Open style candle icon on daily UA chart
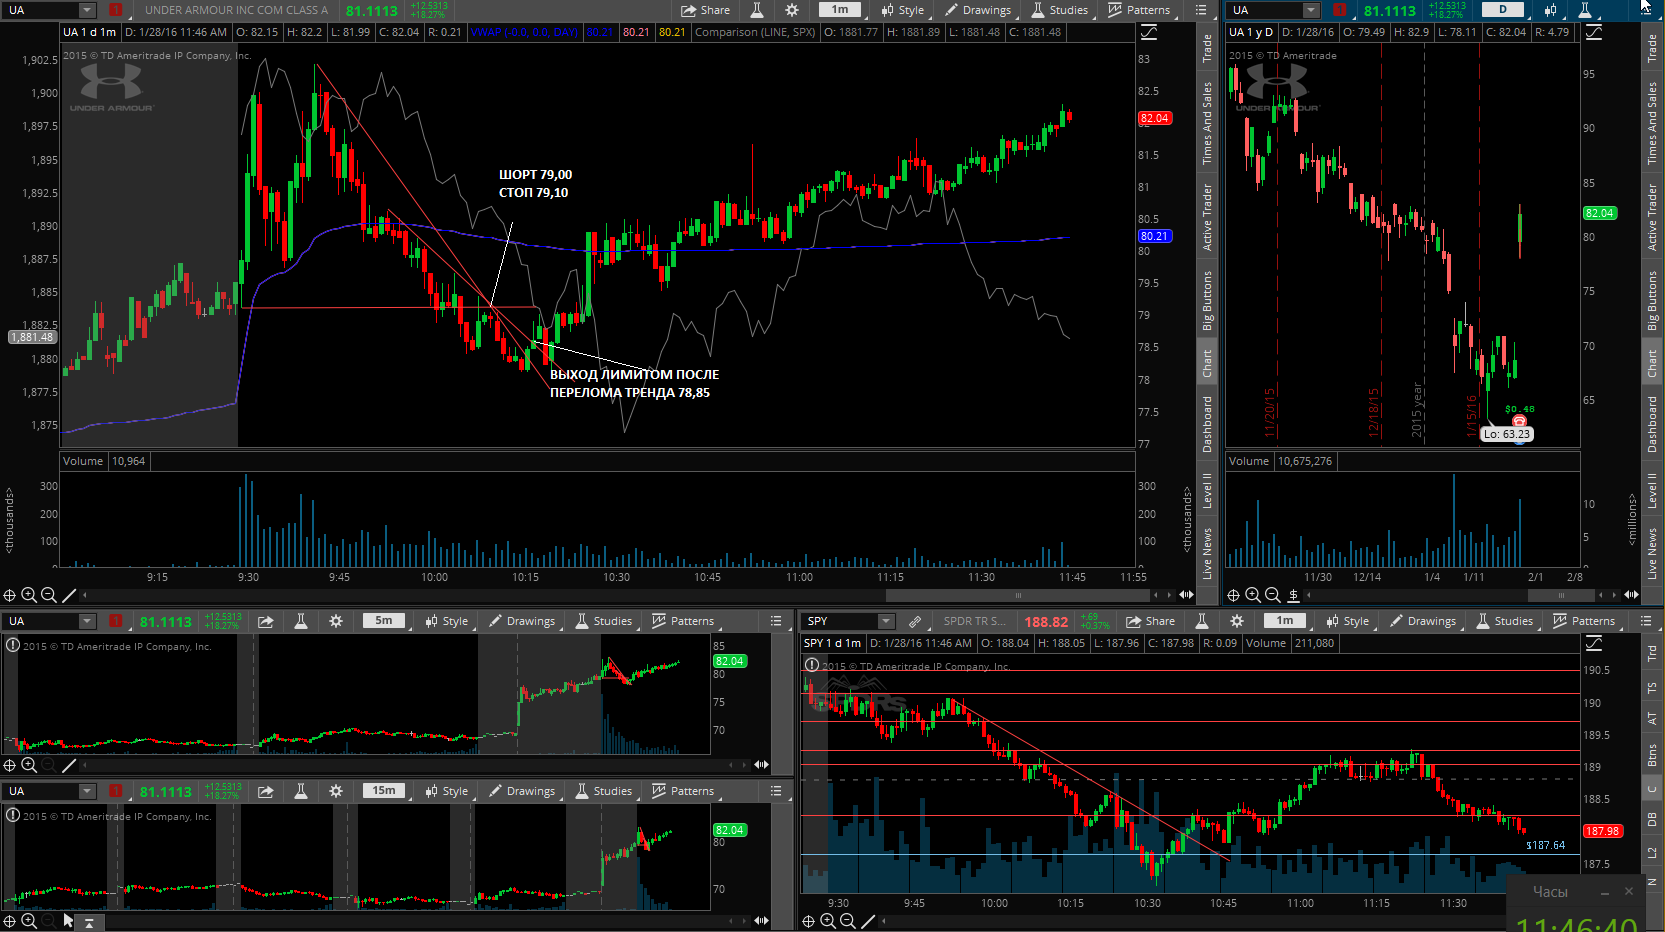Viewport: 1665px width, 932px height. pyautogui.click(x=1550, y=10)
